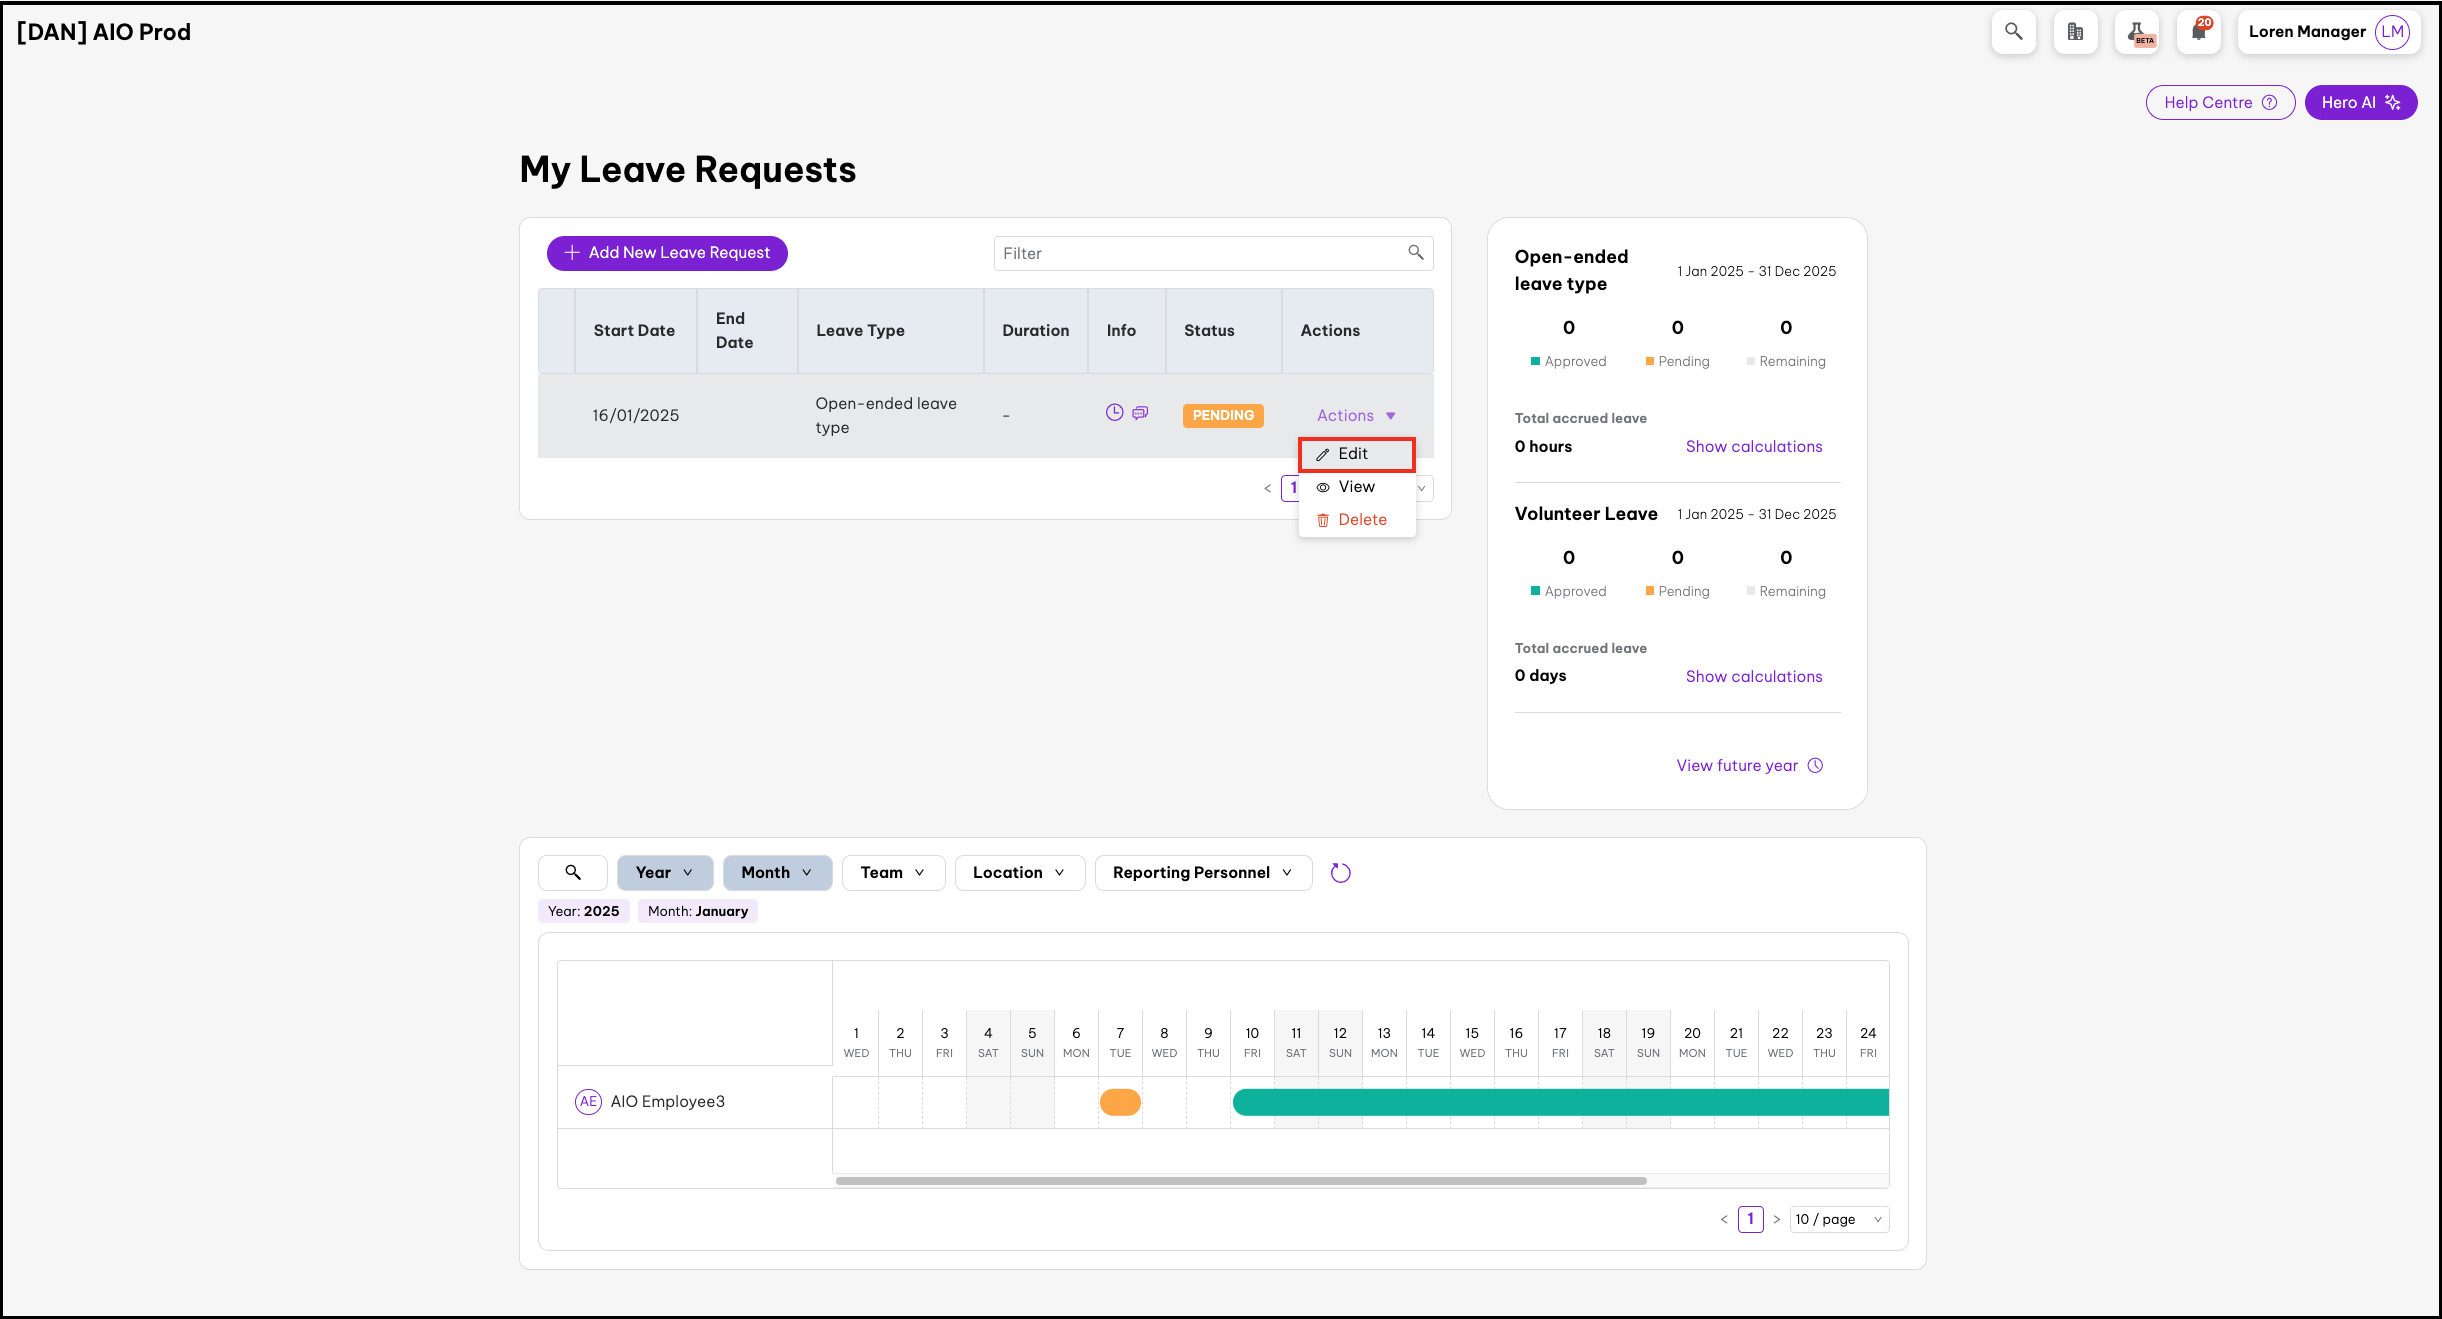This screenshot has height=1319, width=2442.
Task: Click Add New Leave Request button
Action: pyautogui.click(x=667, y=253)
